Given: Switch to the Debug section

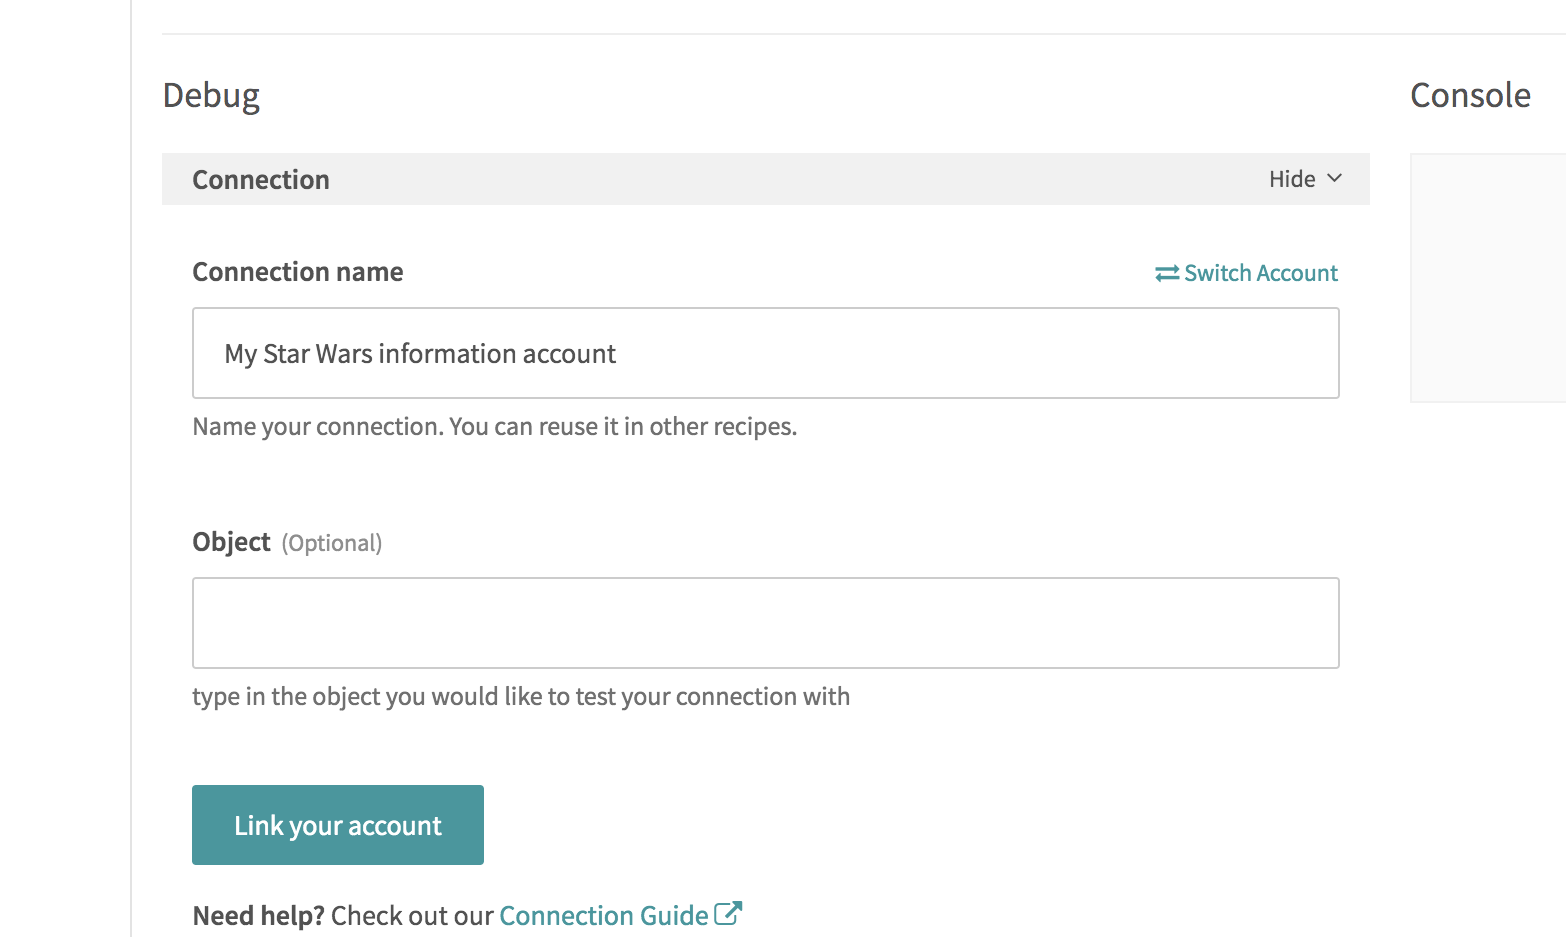Looking at the screenshot, I should 211,95.
